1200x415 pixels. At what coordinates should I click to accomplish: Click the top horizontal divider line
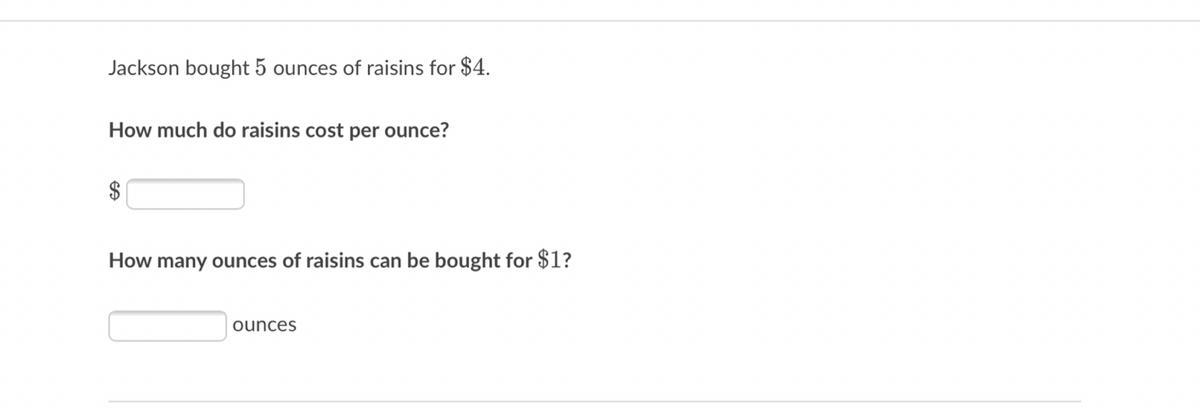coord(600,21)
